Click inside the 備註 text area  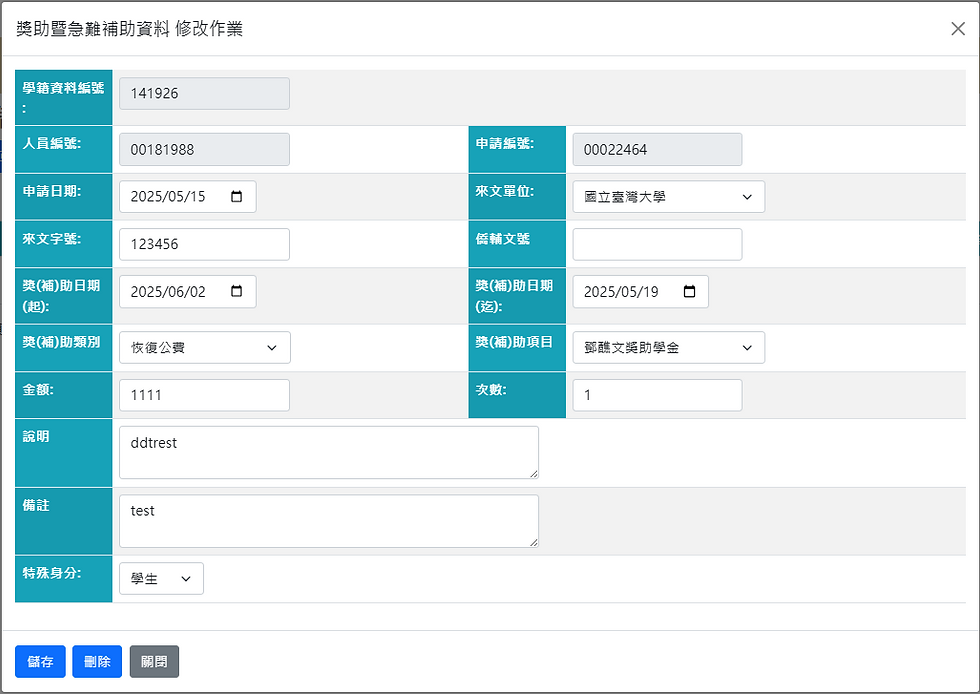(328, 521)
